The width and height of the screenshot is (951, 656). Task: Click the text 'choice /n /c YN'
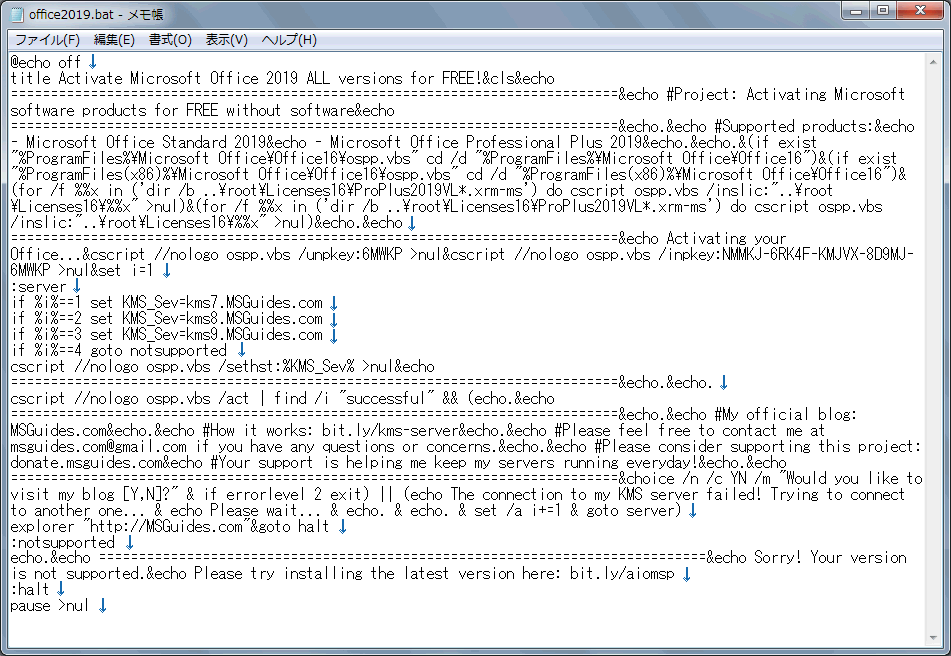click(x=687, y=478)
